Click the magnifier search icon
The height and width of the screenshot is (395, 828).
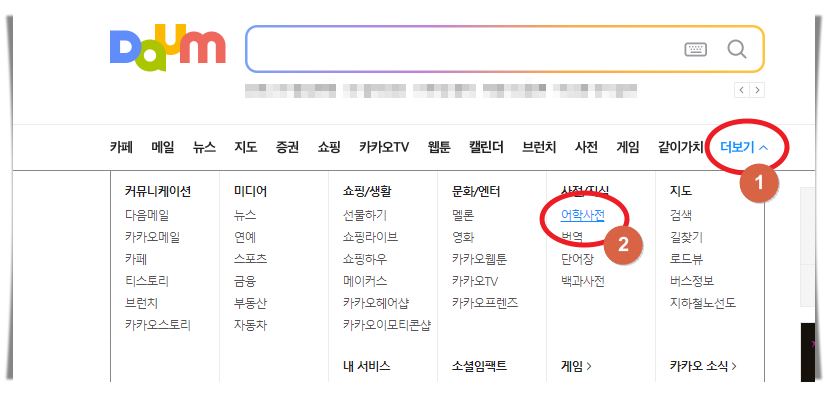pyautogui.click(x=737, y=49)
